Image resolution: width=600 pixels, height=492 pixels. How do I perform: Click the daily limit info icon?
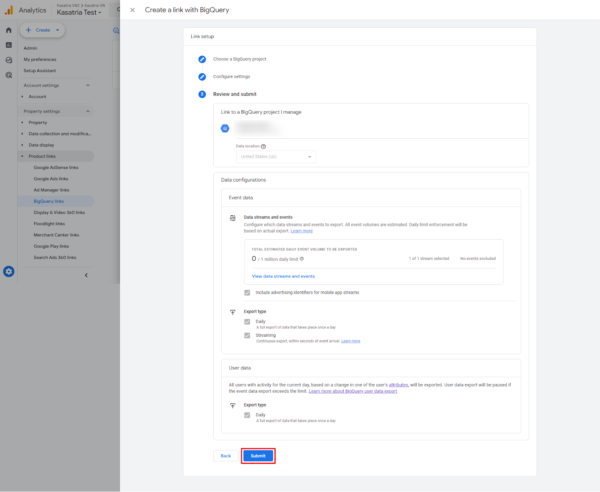point(302,259)
